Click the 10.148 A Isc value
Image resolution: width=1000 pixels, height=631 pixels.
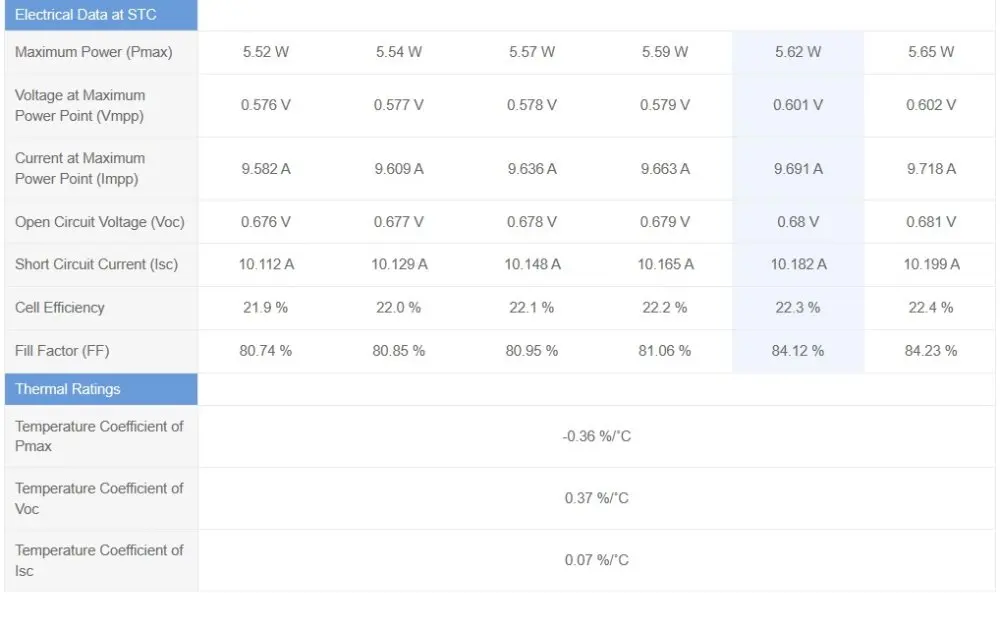click(533, 264)
